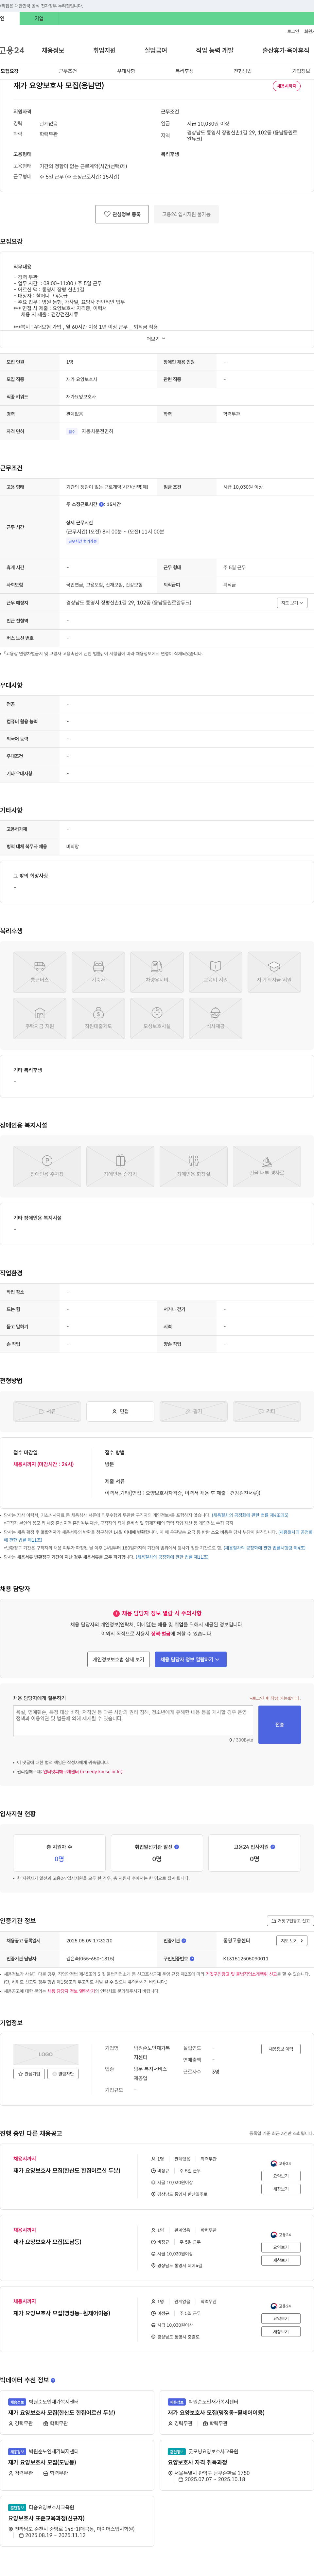
Task: Select the 교육비 지원 welfare icon
Action: (x=215, y=972)
